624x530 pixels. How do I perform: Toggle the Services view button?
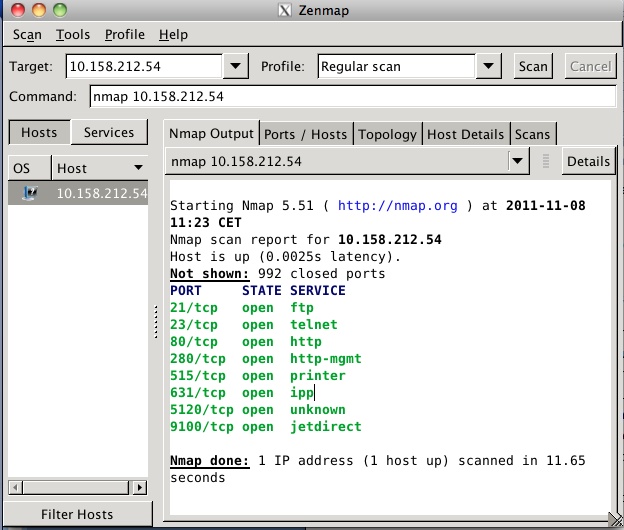tap(109, 132)
